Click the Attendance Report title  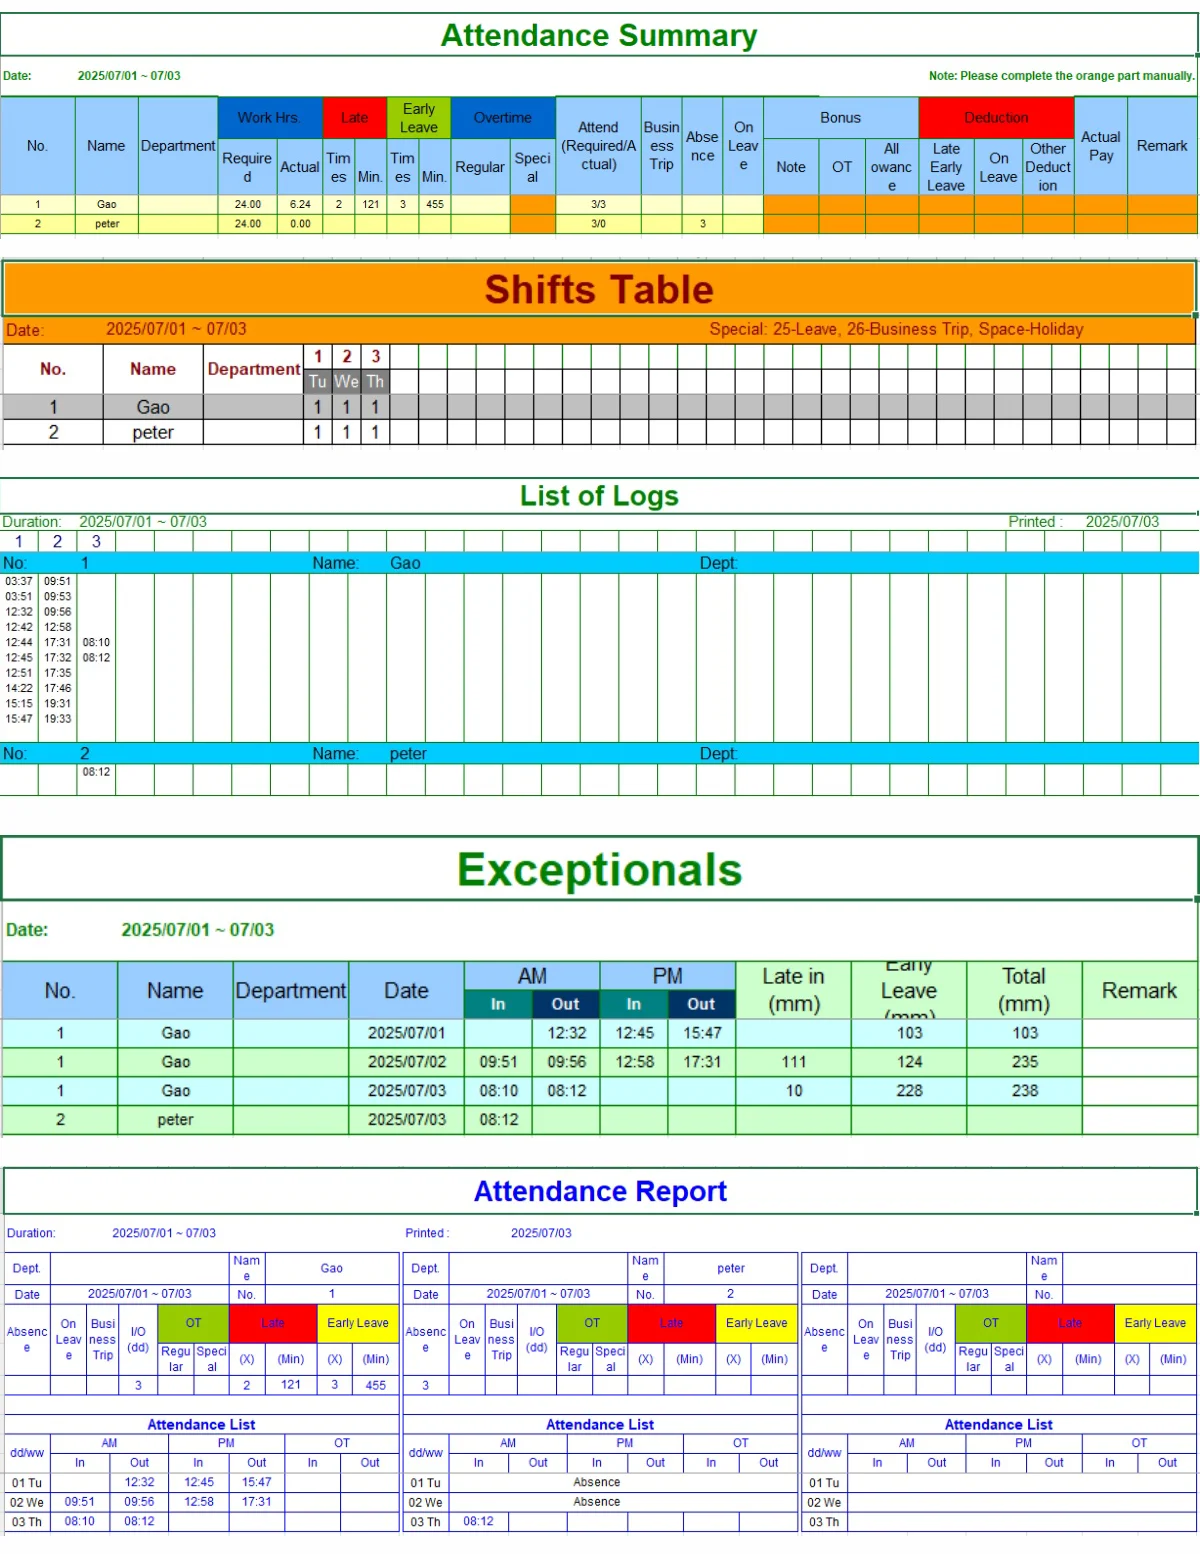[x=599, y=1192]
